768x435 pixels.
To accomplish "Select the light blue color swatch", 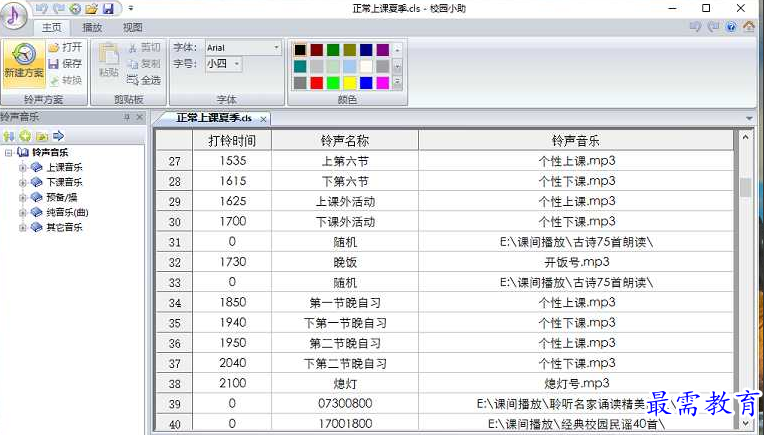I will point(350,66).
